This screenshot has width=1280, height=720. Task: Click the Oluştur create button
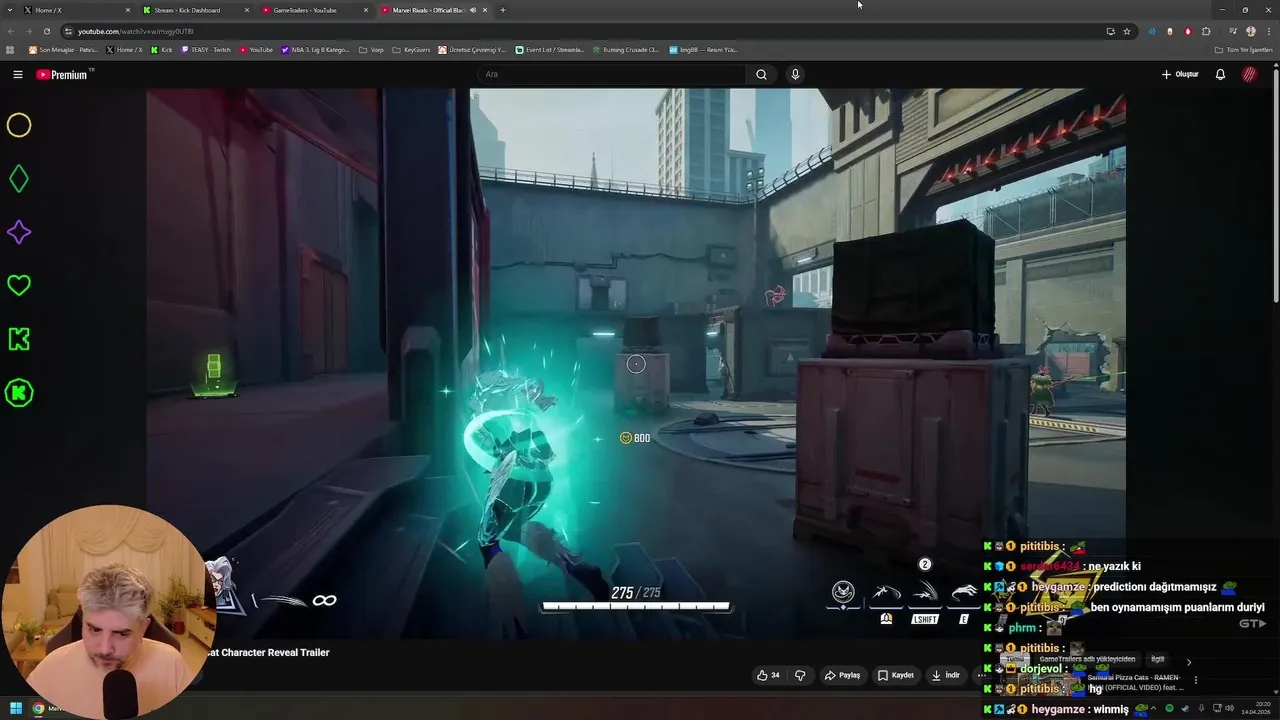click(1180, 74)
